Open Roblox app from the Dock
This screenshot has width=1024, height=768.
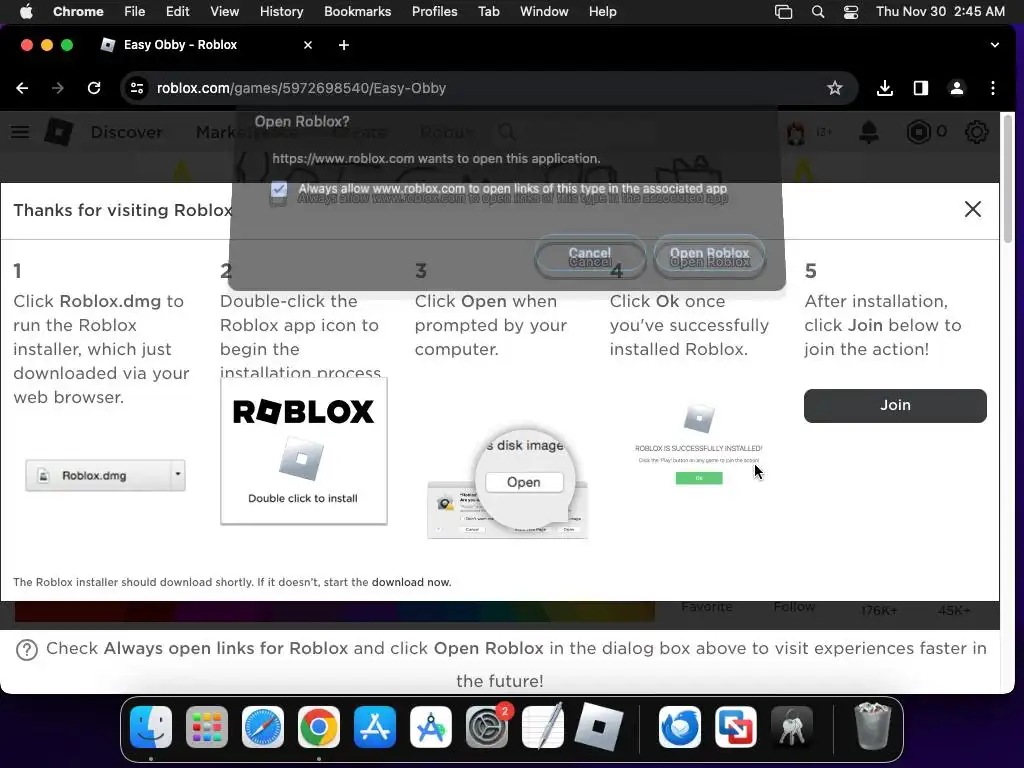[599, 727]
